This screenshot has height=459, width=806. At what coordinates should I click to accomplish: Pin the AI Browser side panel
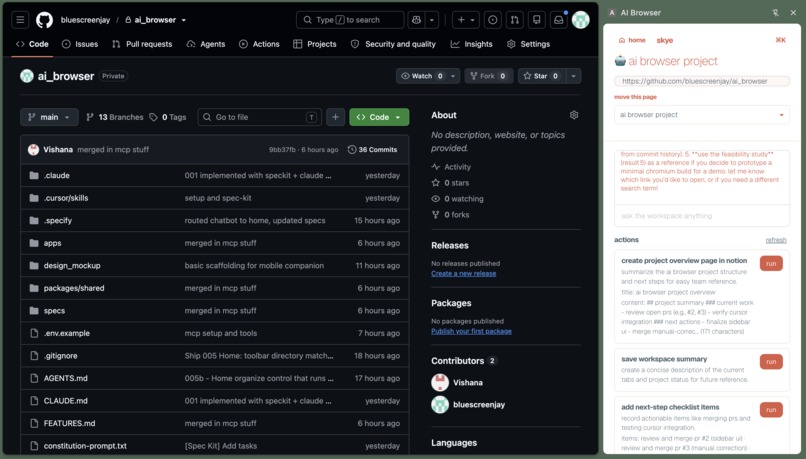tap(775, 13)
